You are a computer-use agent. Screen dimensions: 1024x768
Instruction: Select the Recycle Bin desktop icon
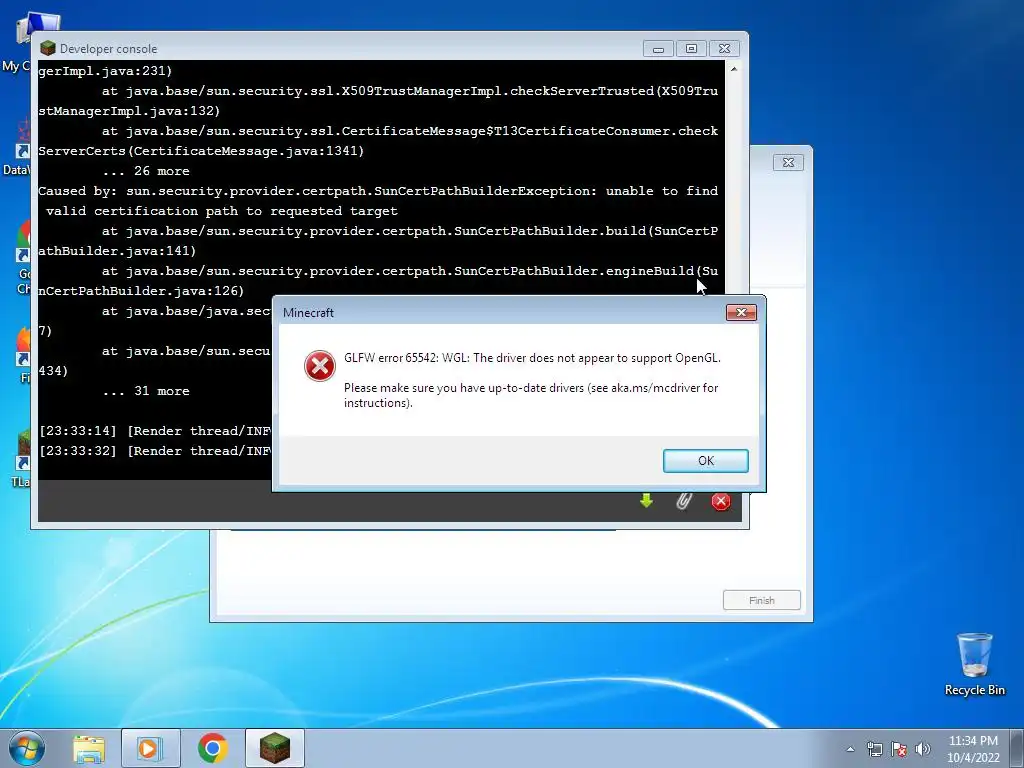[974, 664]
